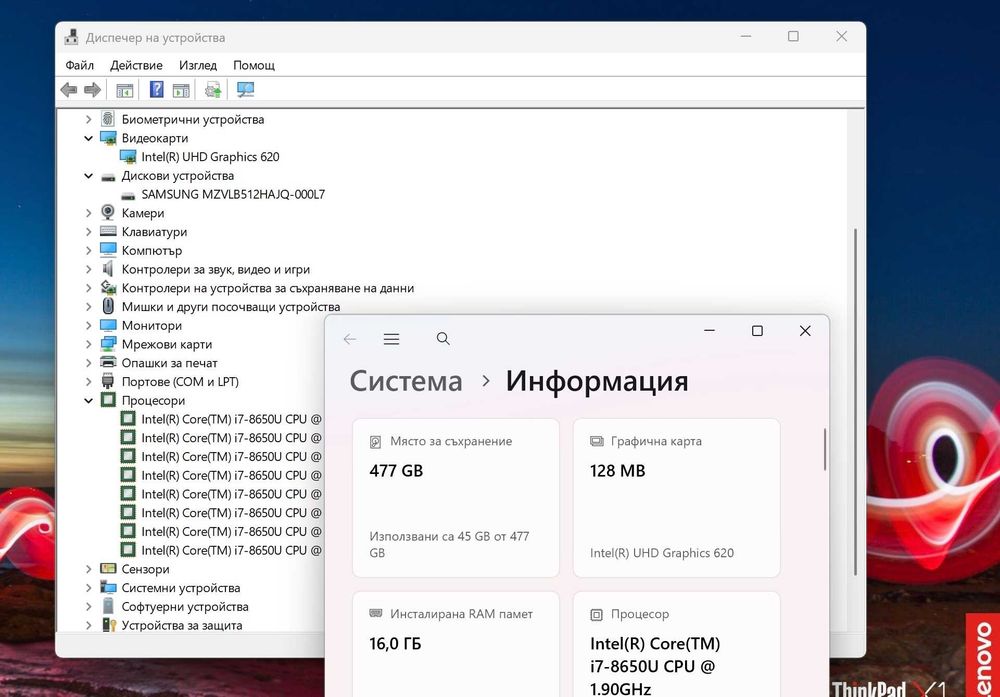Select Intel(R) UHD Graphics 620 device
This screenshot has height=697, width=1000.
(210, 157)
